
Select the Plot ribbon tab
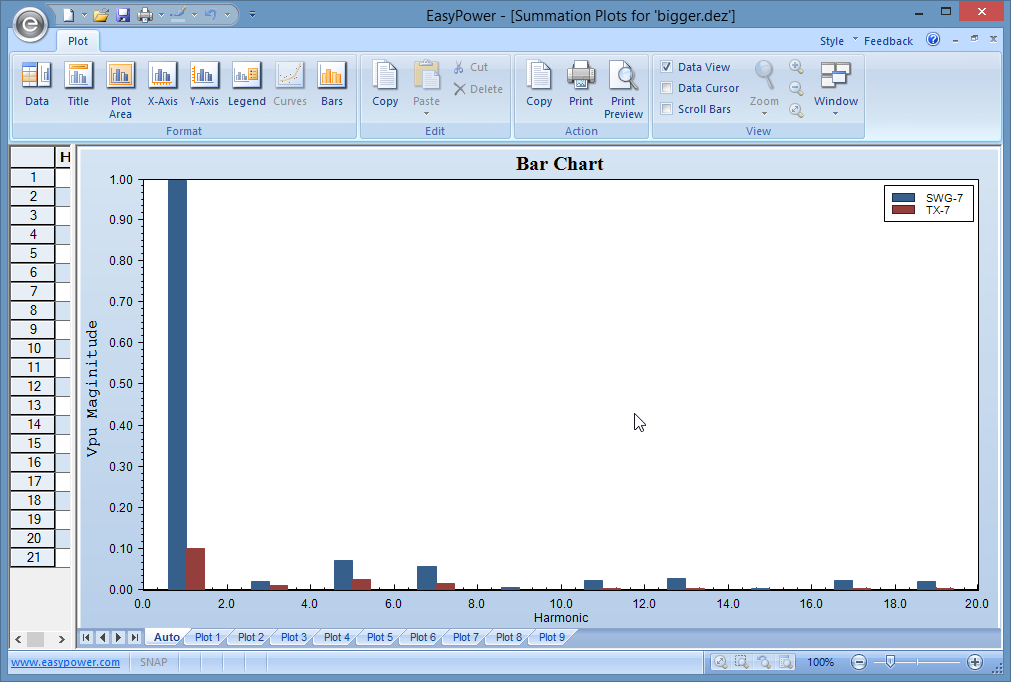78,41
